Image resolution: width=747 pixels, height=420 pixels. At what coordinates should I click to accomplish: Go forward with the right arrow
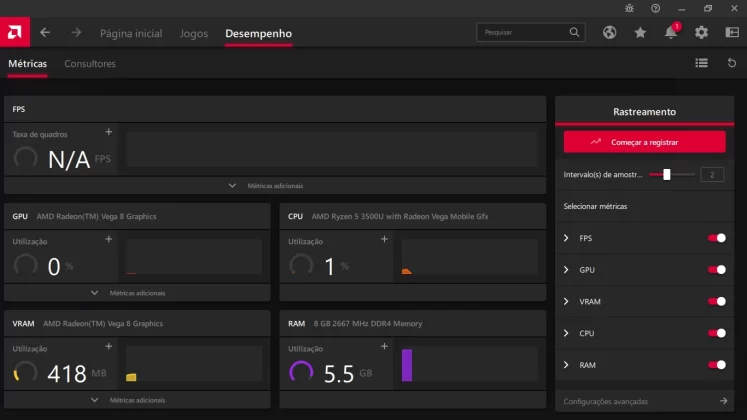[x=76, y=32]
